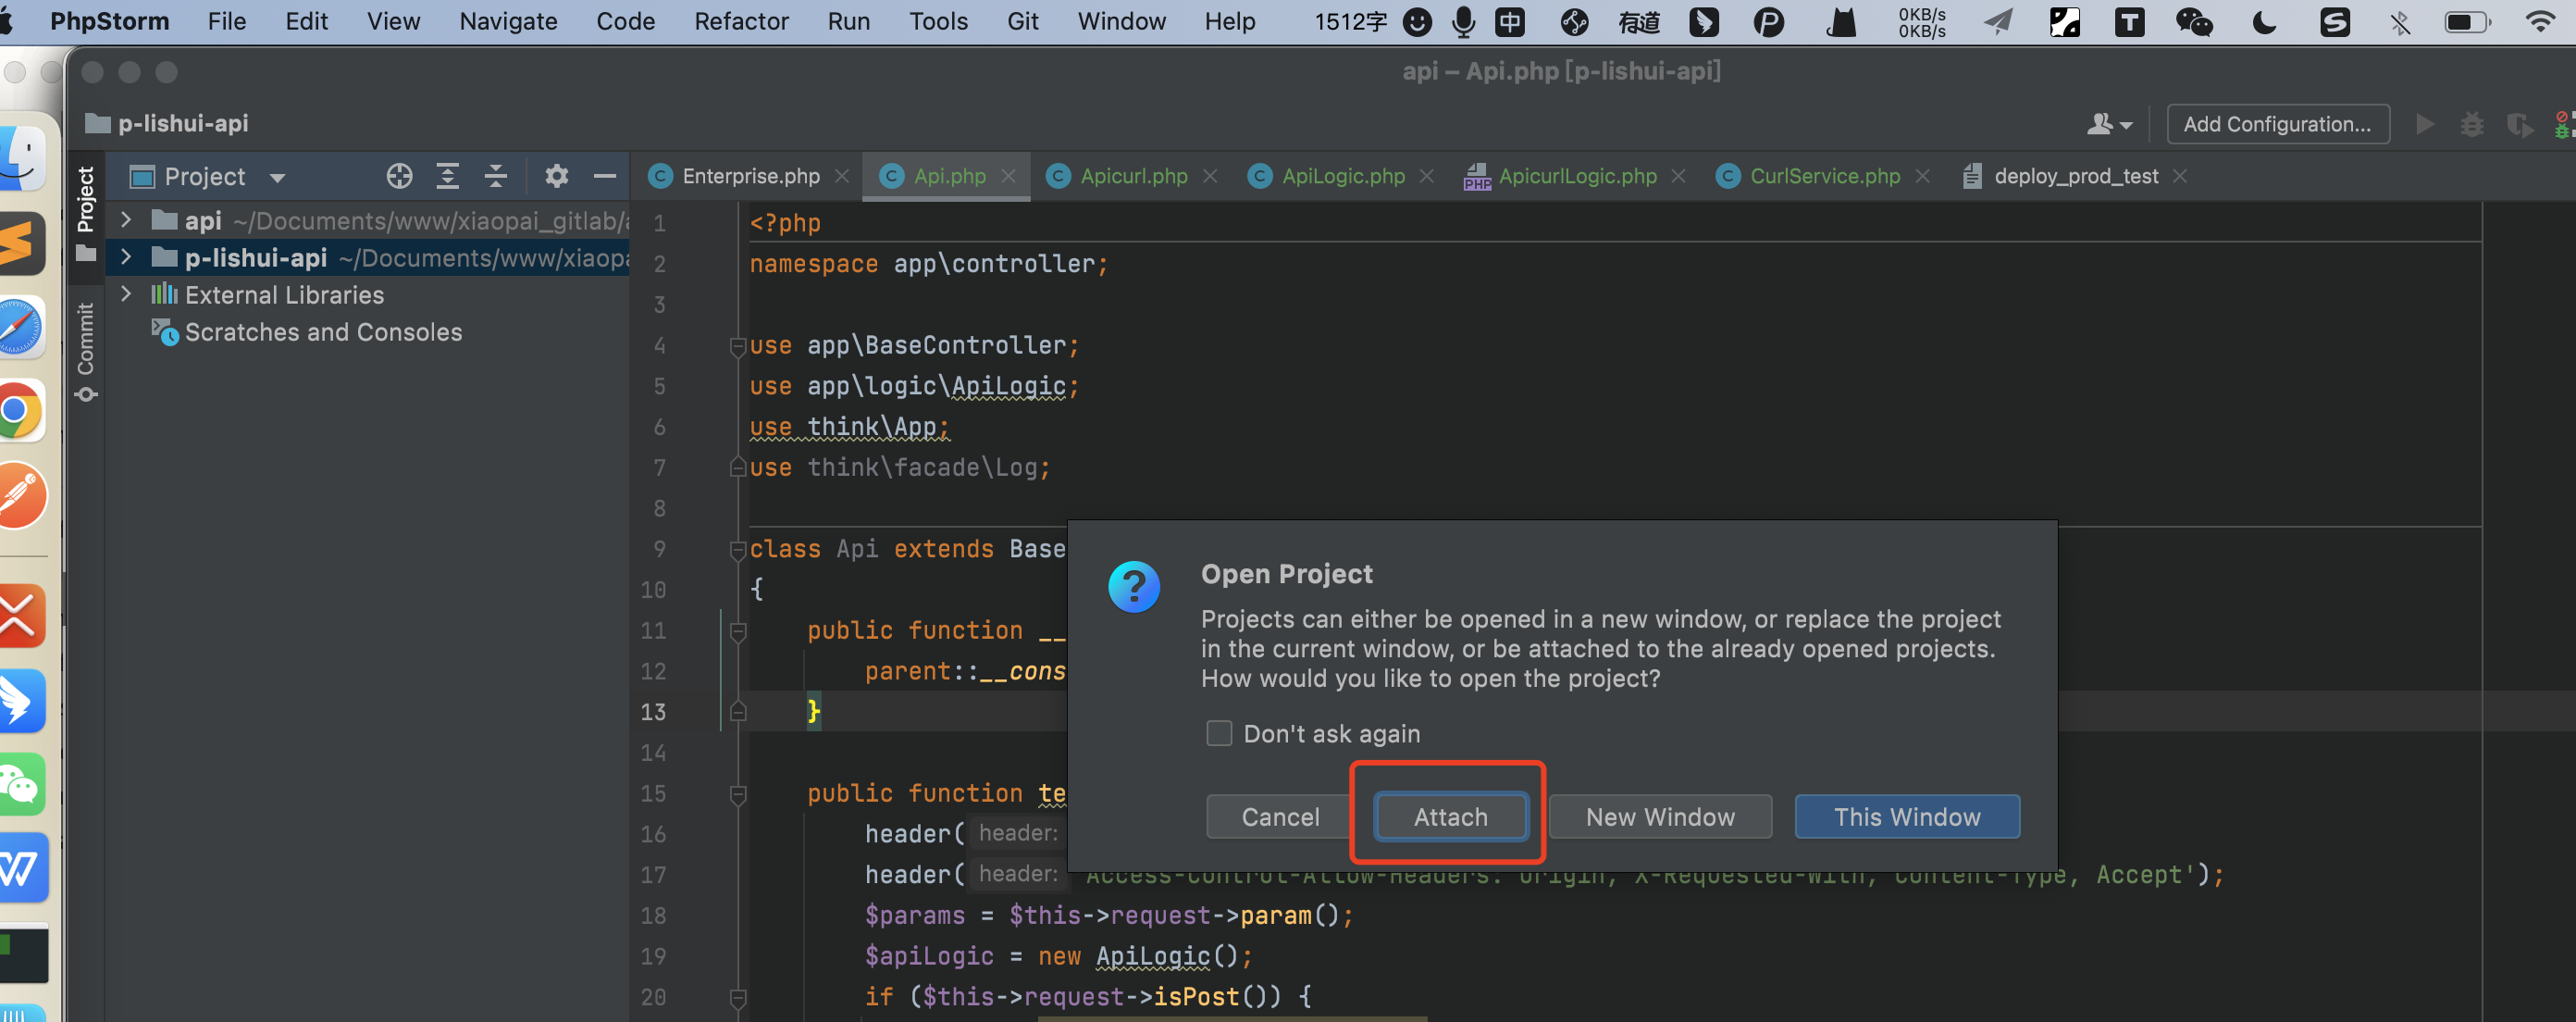
Task: Click Bluetooth icon in menu bar
Action: [2400, 21]
